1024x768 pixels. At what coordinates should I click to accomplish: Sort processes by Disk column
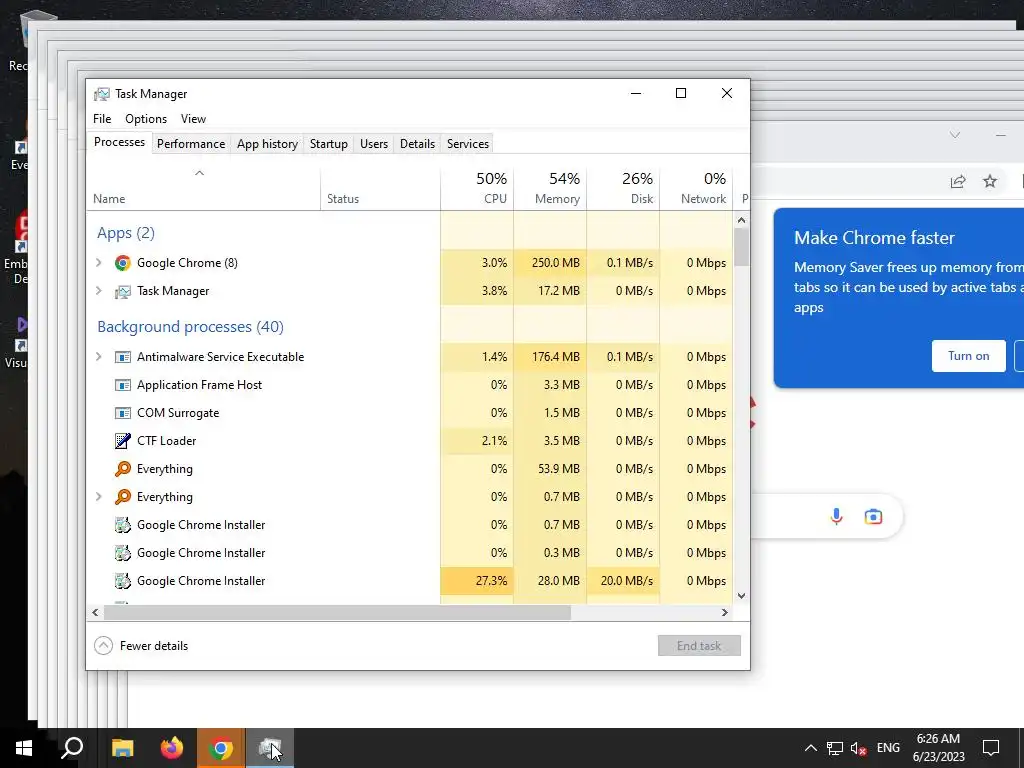click(x=624, y=188)
